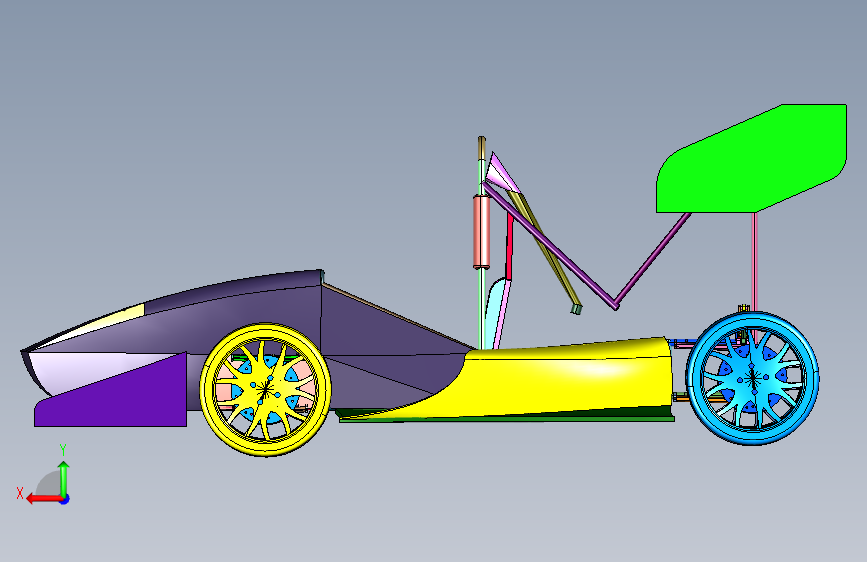Click the 'Y' axis label

coord(63,450)
